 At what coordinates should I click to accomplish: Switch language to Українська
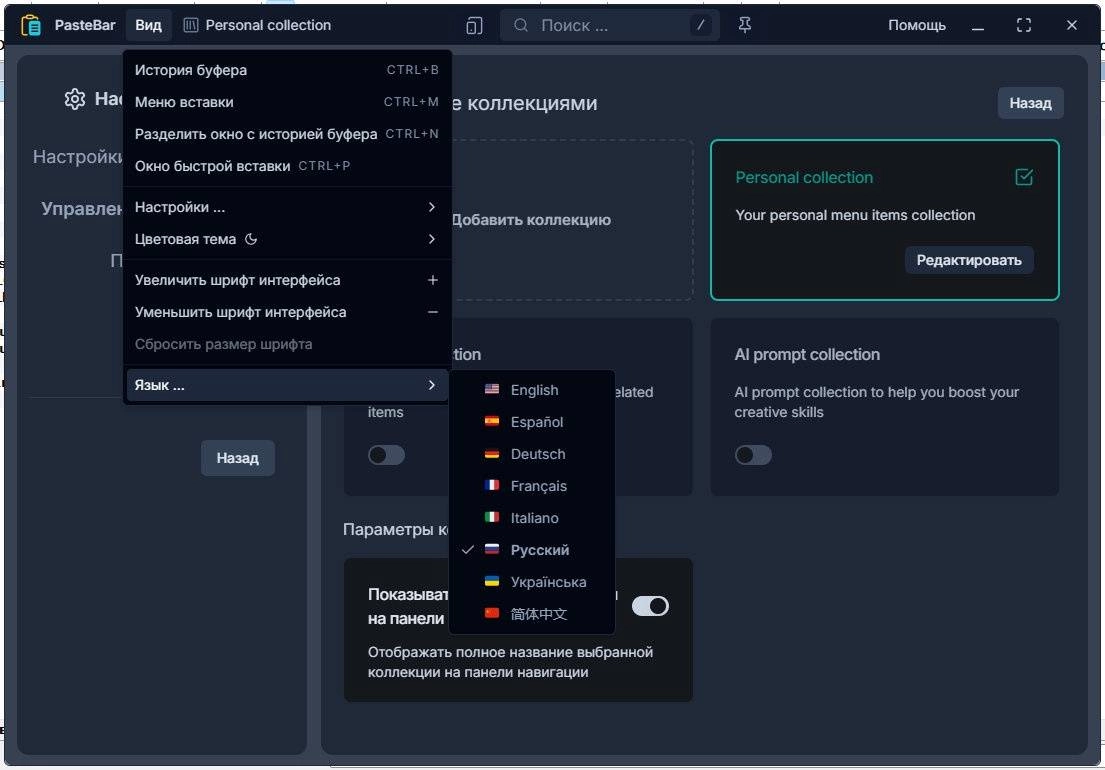pos(532,582)
